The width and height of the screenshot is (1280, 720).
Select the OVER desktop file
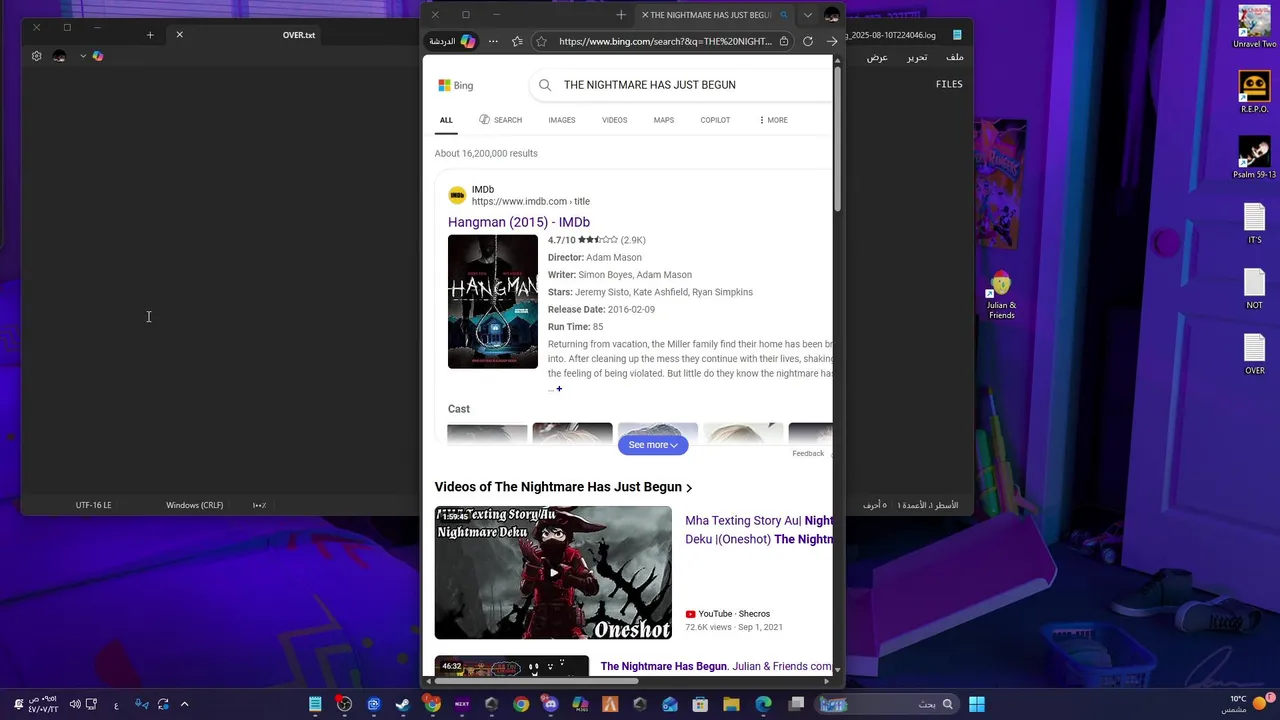(x=1254, y=354)
